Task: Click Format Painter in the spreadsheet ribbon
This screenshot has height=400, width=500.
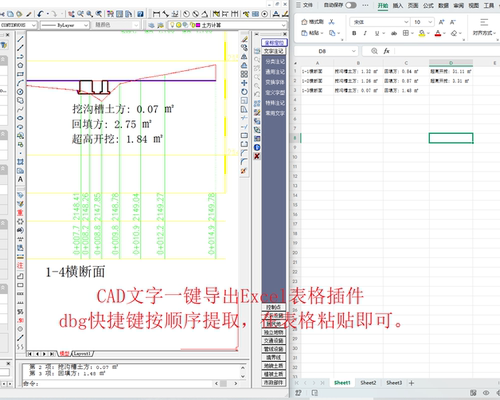Action: 312,22
